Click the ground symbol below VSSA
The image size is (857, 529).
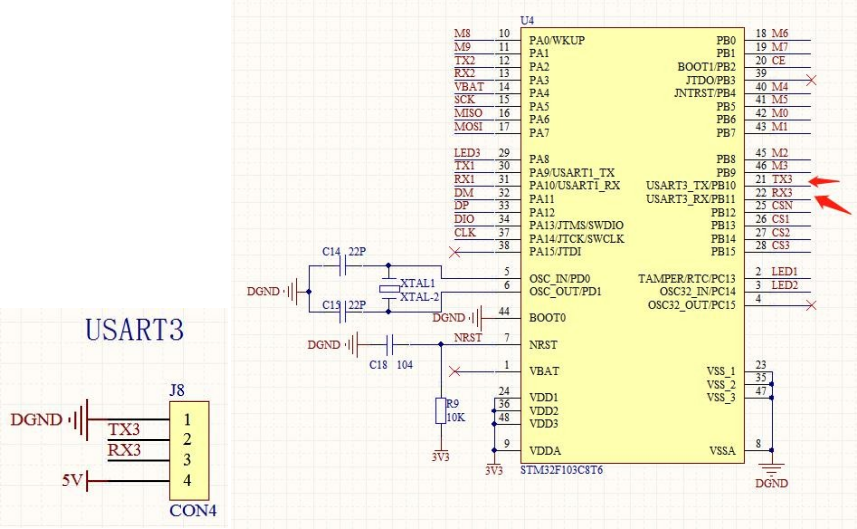click(x=771, y=469)
